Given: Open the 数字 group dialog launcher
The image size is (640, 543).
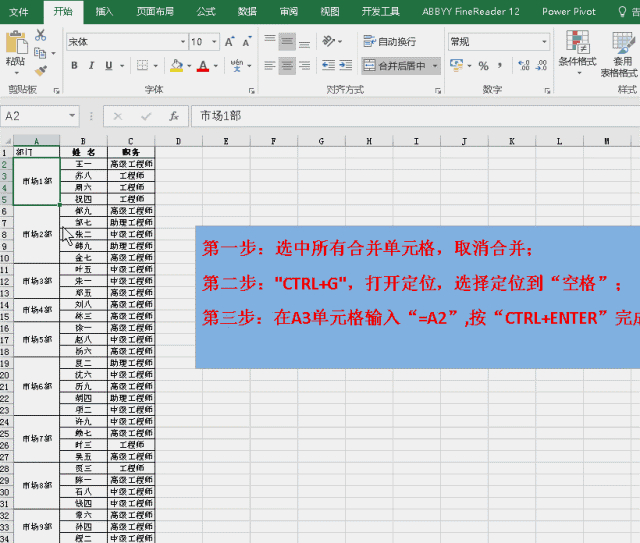Looking at the screenshot, I should point(547,91).
